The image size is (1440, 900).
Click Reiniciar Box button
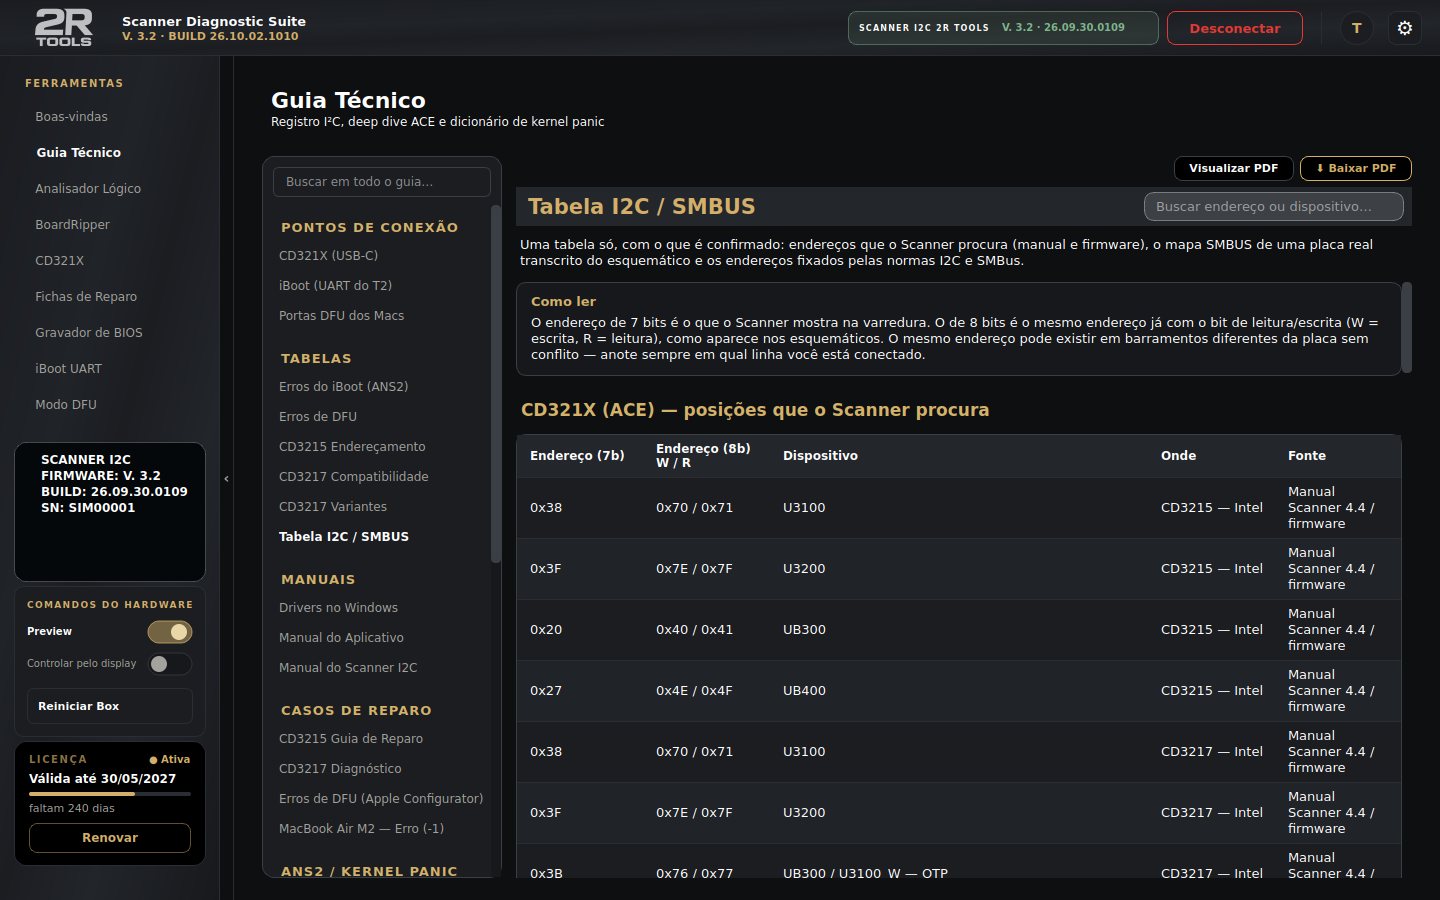[110, 706]
